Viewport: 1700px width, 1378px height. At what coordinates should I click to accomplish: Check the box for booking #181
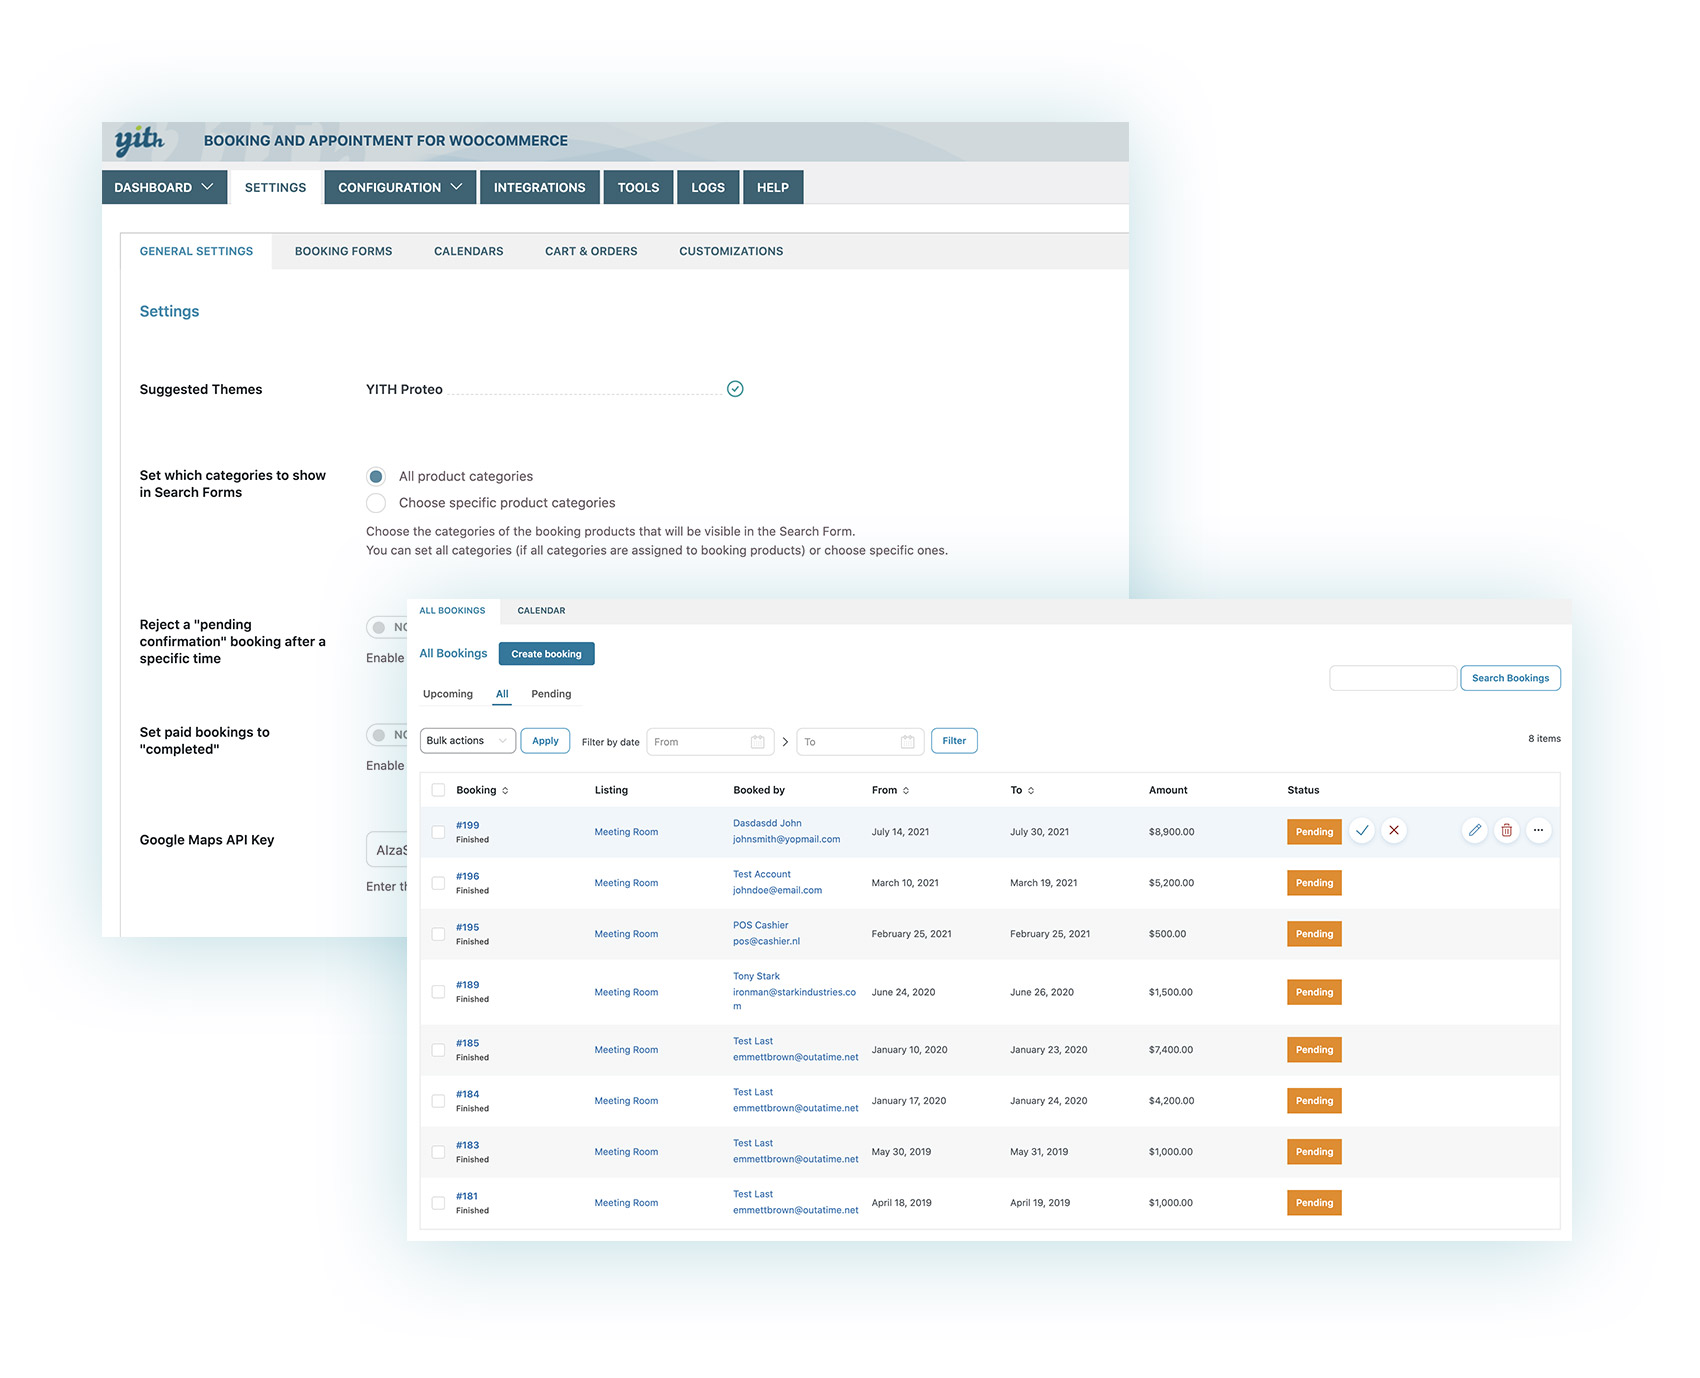[438, 1203]
